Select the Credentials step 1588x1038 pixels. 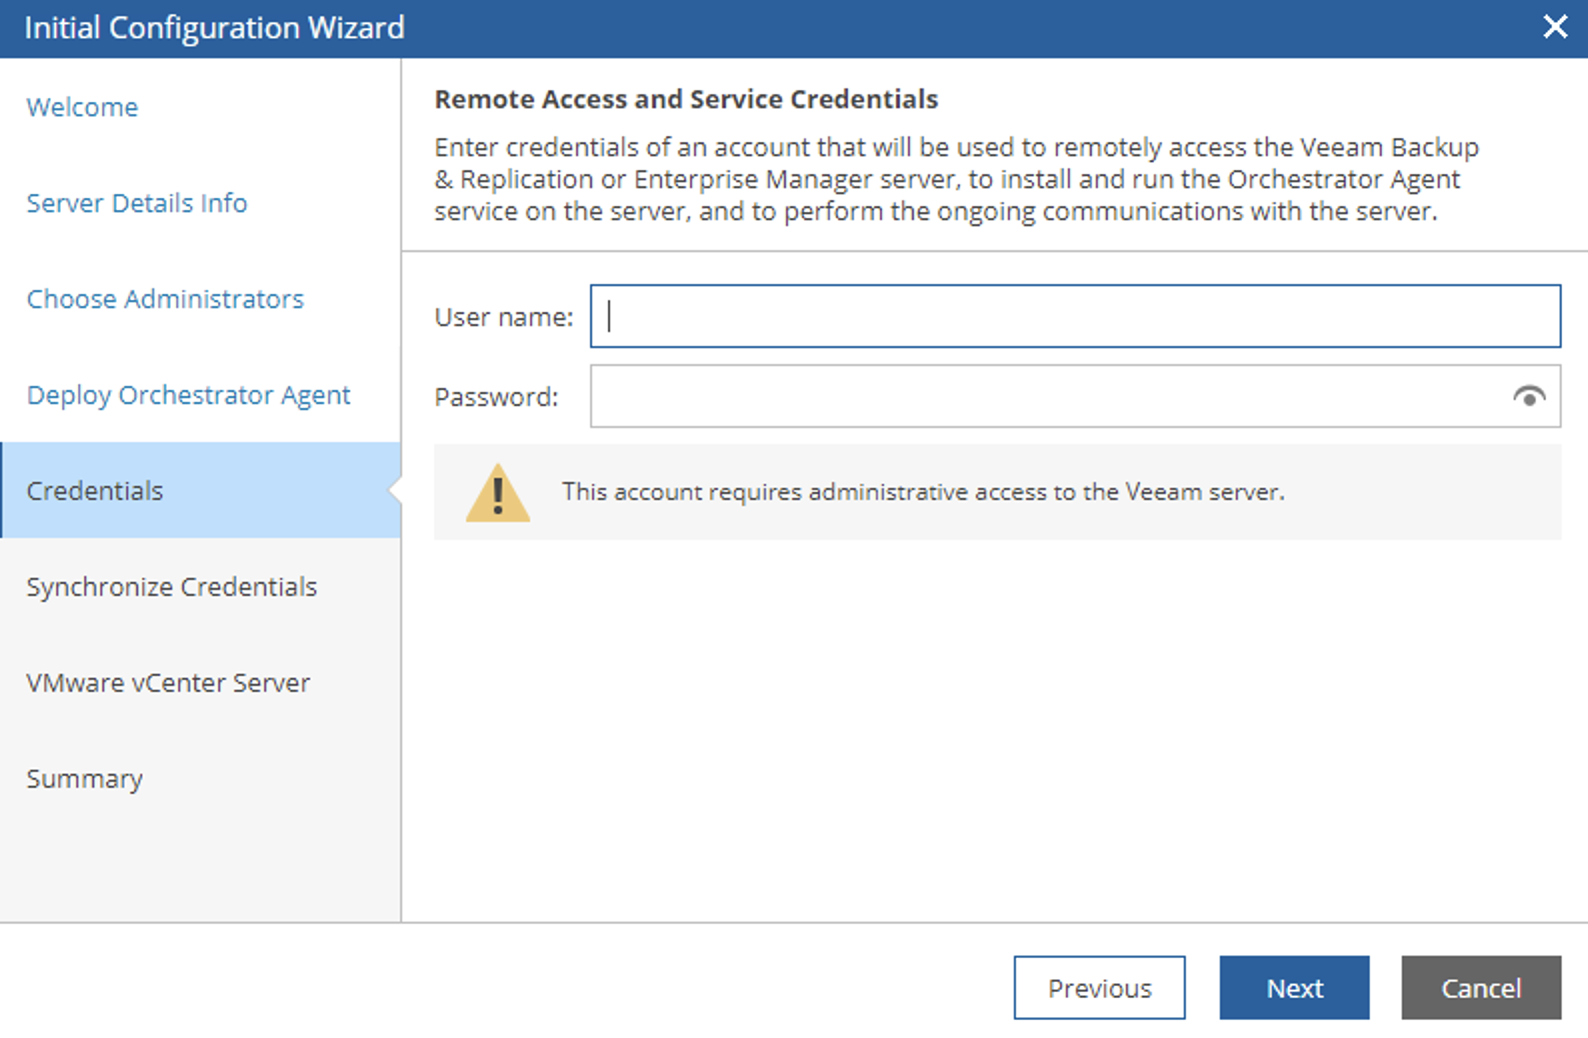click(x=200, y=490)
